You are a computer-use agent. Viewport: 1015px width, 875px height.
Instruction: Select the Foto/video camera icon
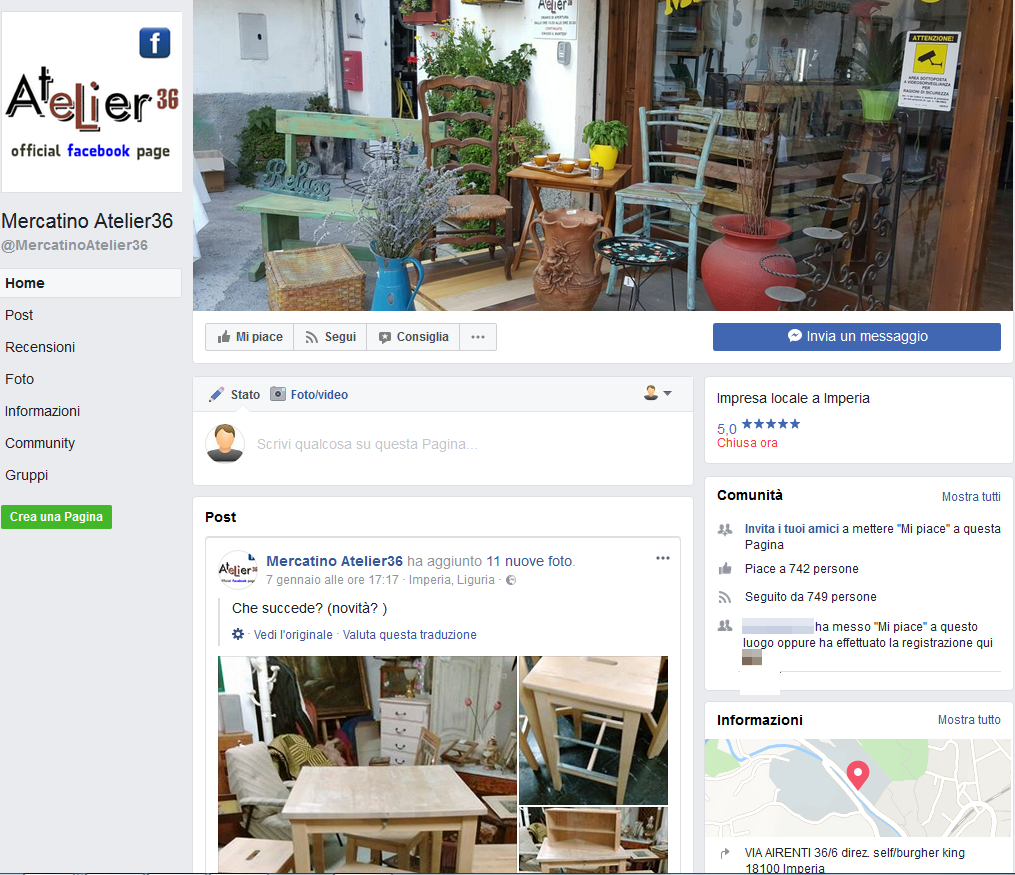[x=278, y=394]
